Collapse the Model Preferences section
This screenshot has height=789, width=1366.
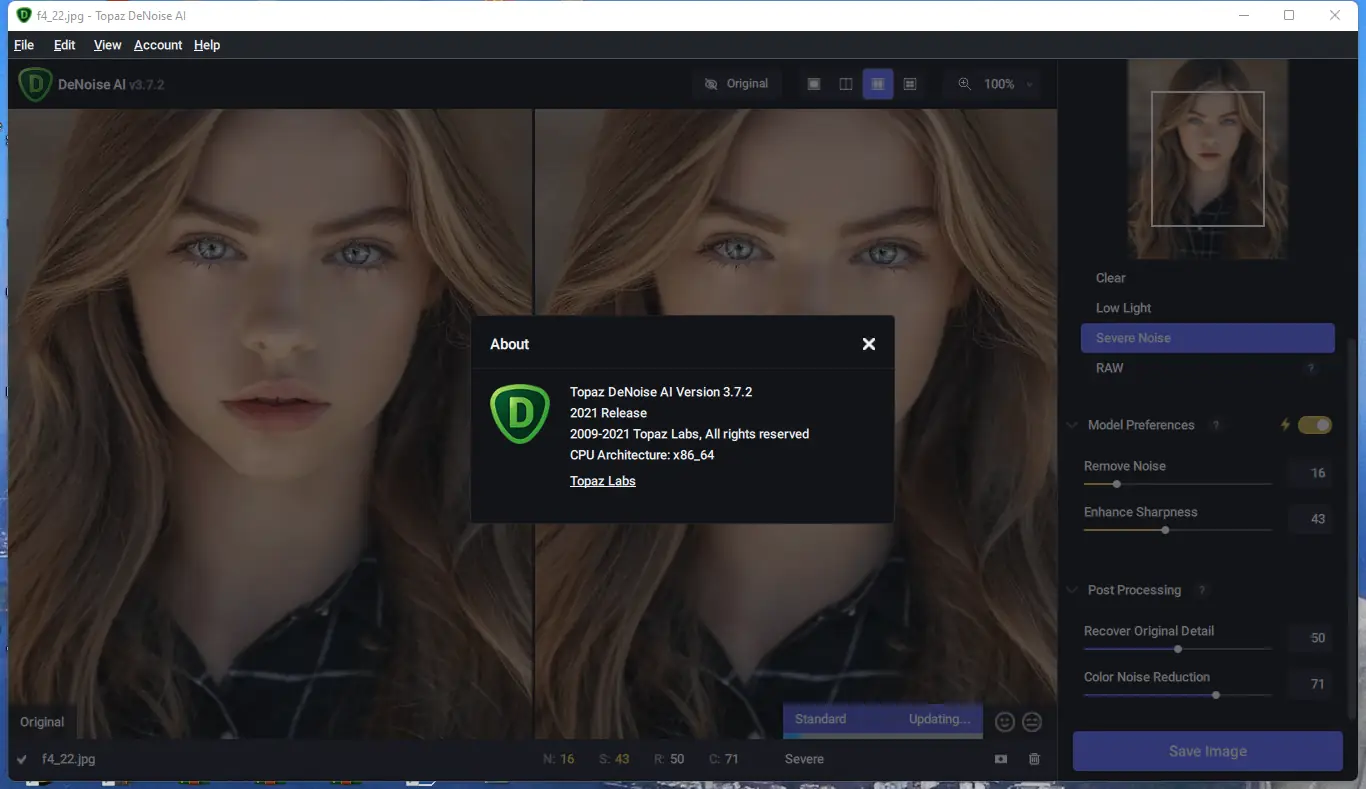(x=1073, y=425)
